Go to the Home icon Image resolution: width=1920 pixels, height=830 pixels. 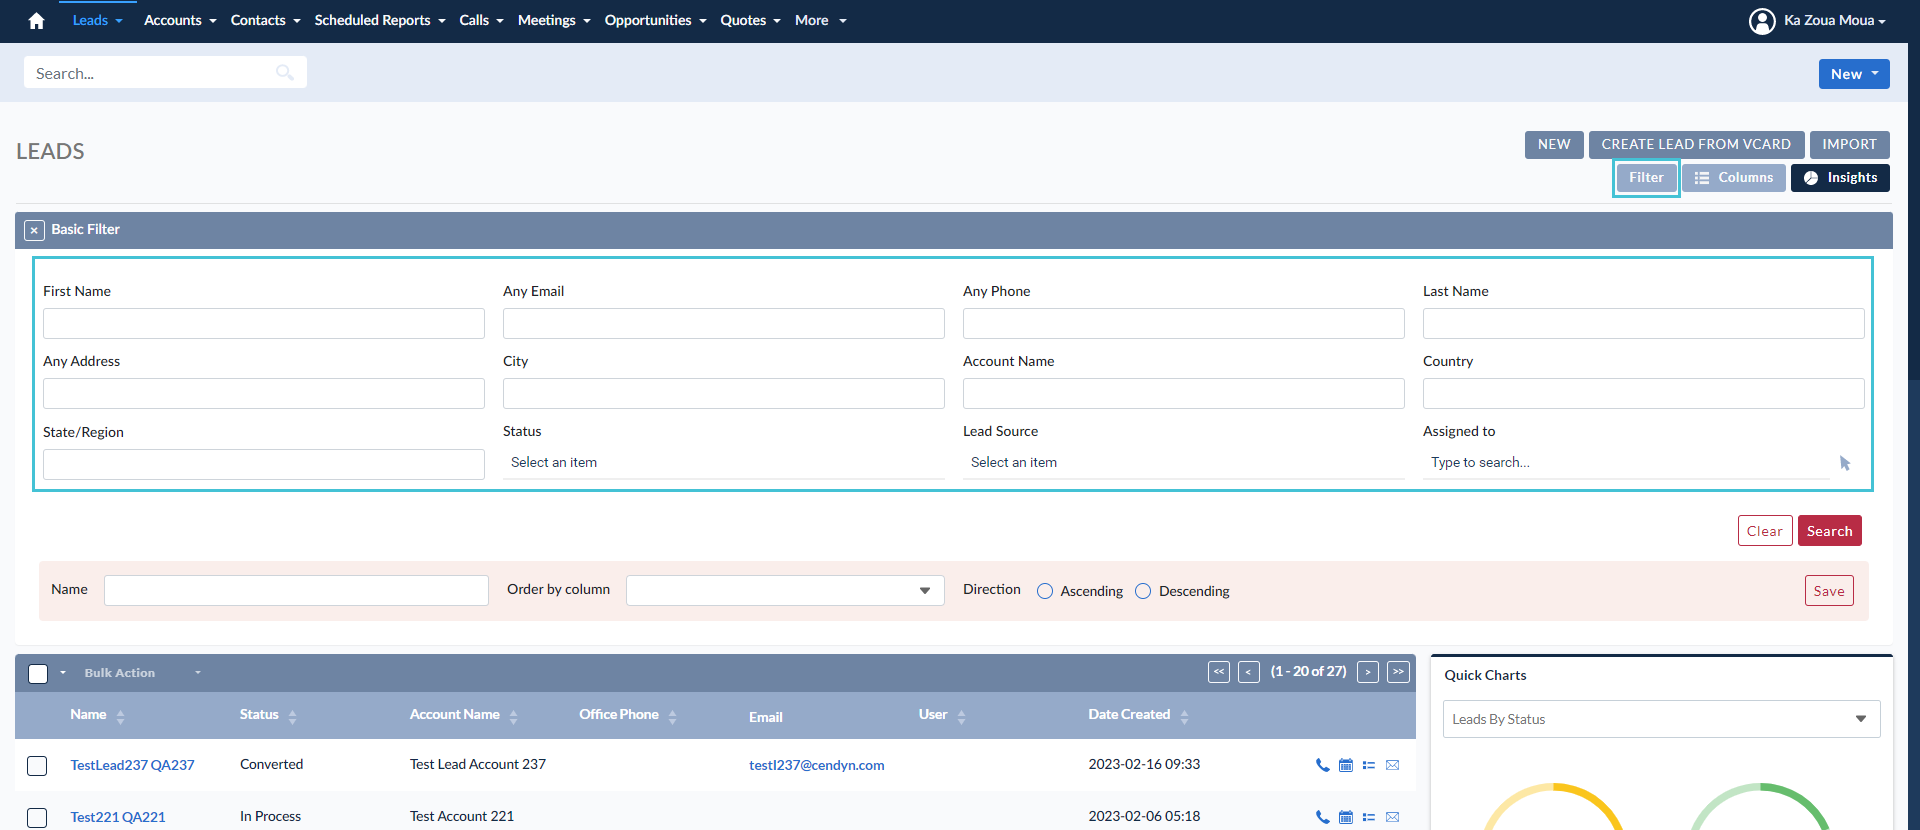pyautogui.click(x=36, y=21)
